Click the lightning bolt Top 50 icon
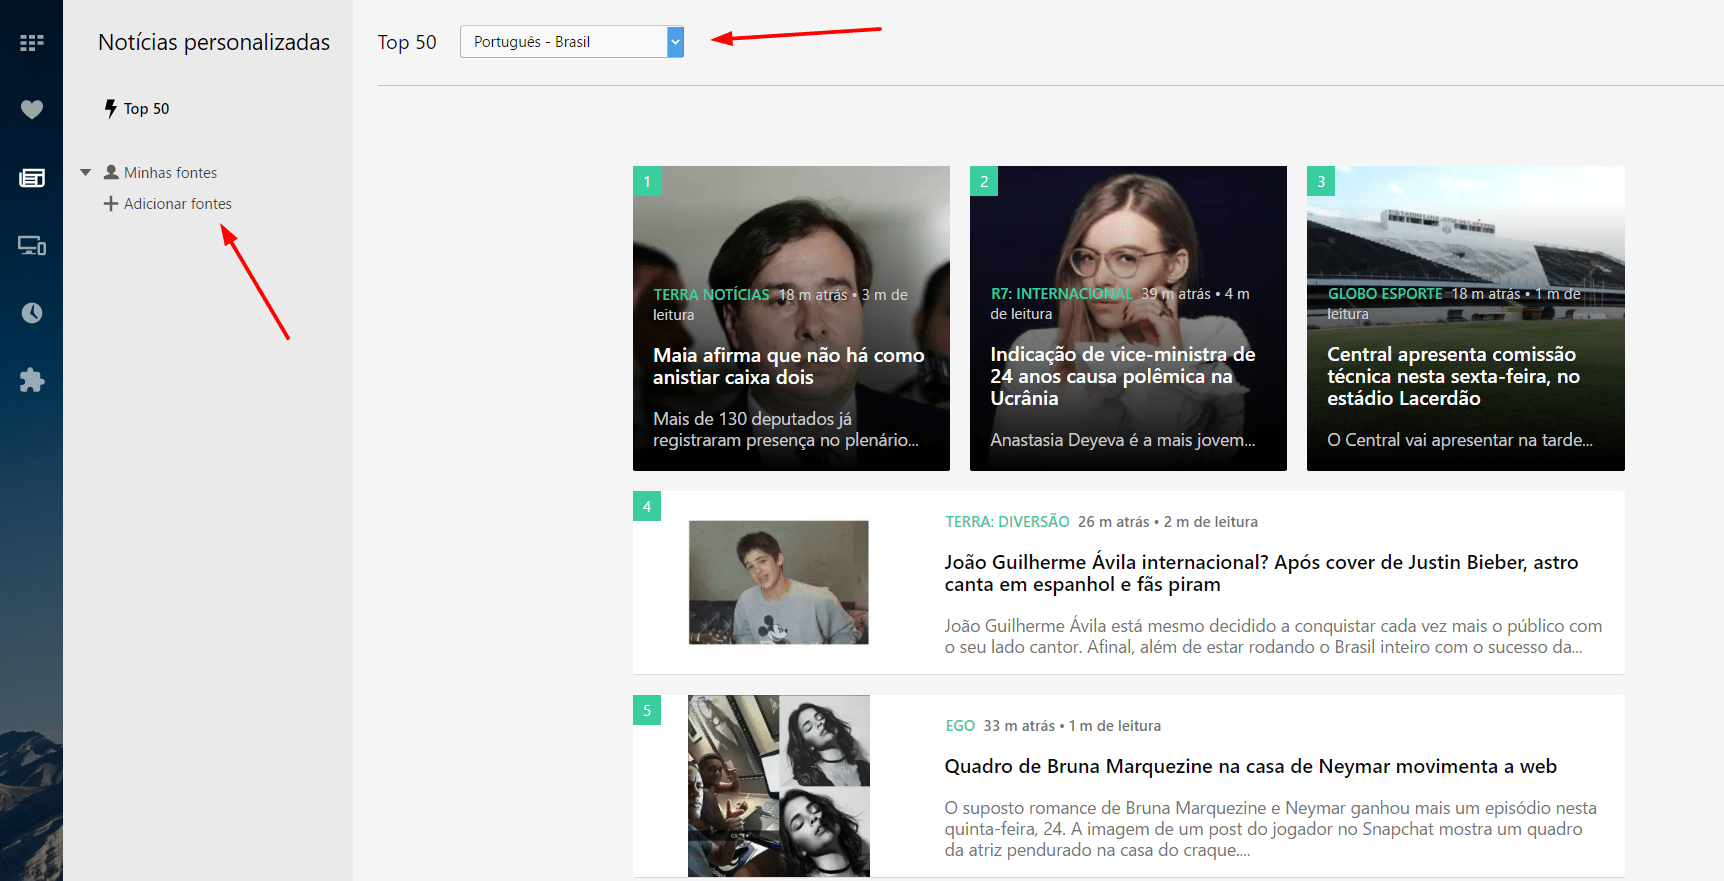The height and width of the screenshot is (881, 1724). pyautogui.click(x=111, y=108)
